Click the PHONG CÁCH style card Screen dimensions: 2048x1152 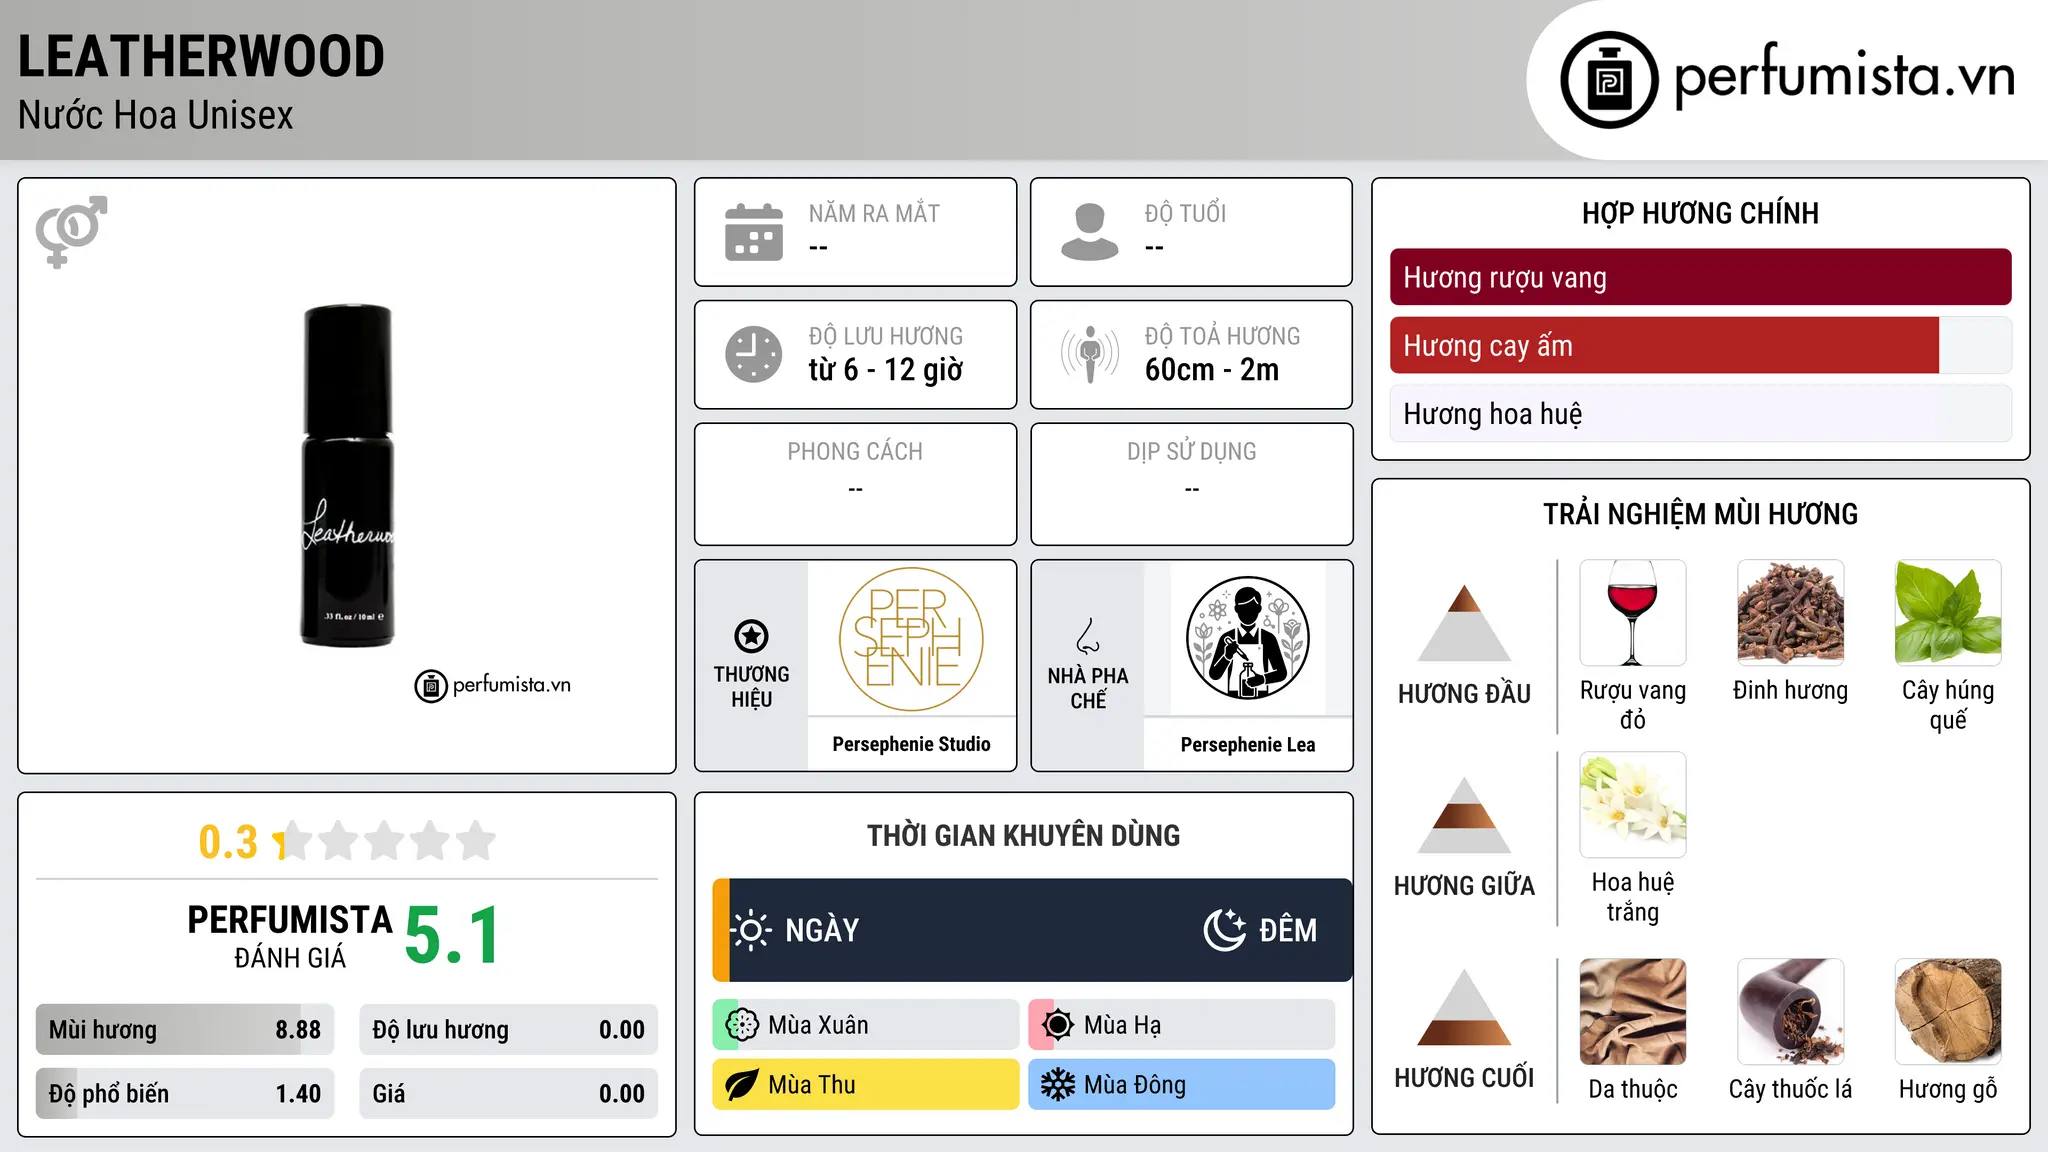tap(855, 484)
